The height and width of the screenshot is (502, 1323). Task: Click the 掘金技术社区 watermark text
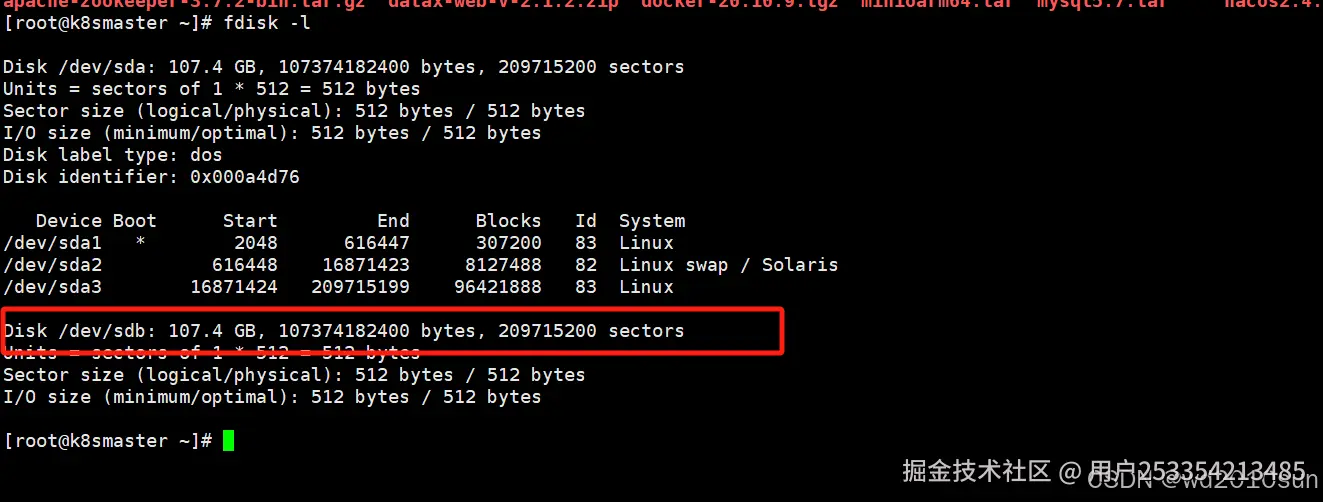coord(975,470)
